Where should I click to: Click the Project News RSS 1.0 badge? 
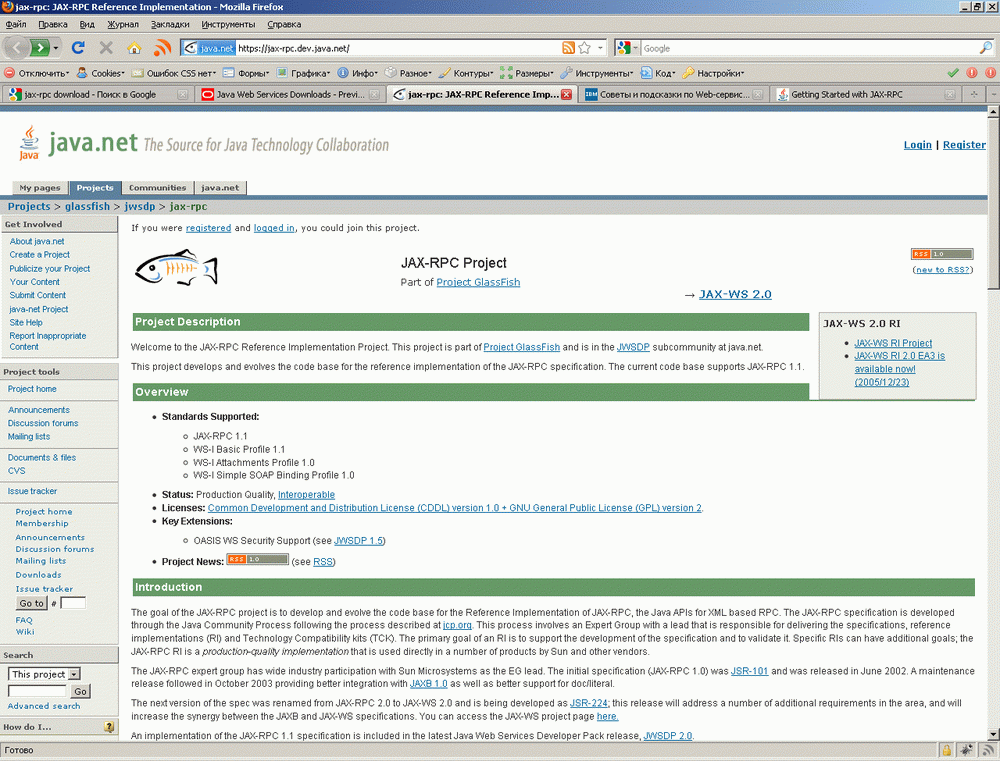point(258,559)
